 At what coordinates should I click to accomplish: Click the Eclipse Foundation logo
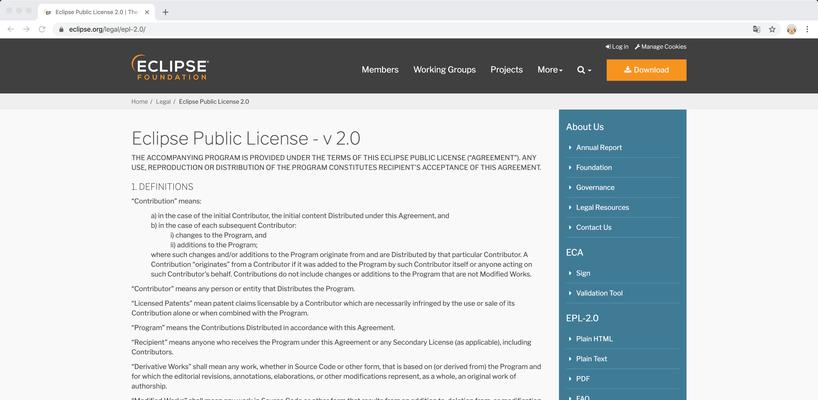pos(170,67)
